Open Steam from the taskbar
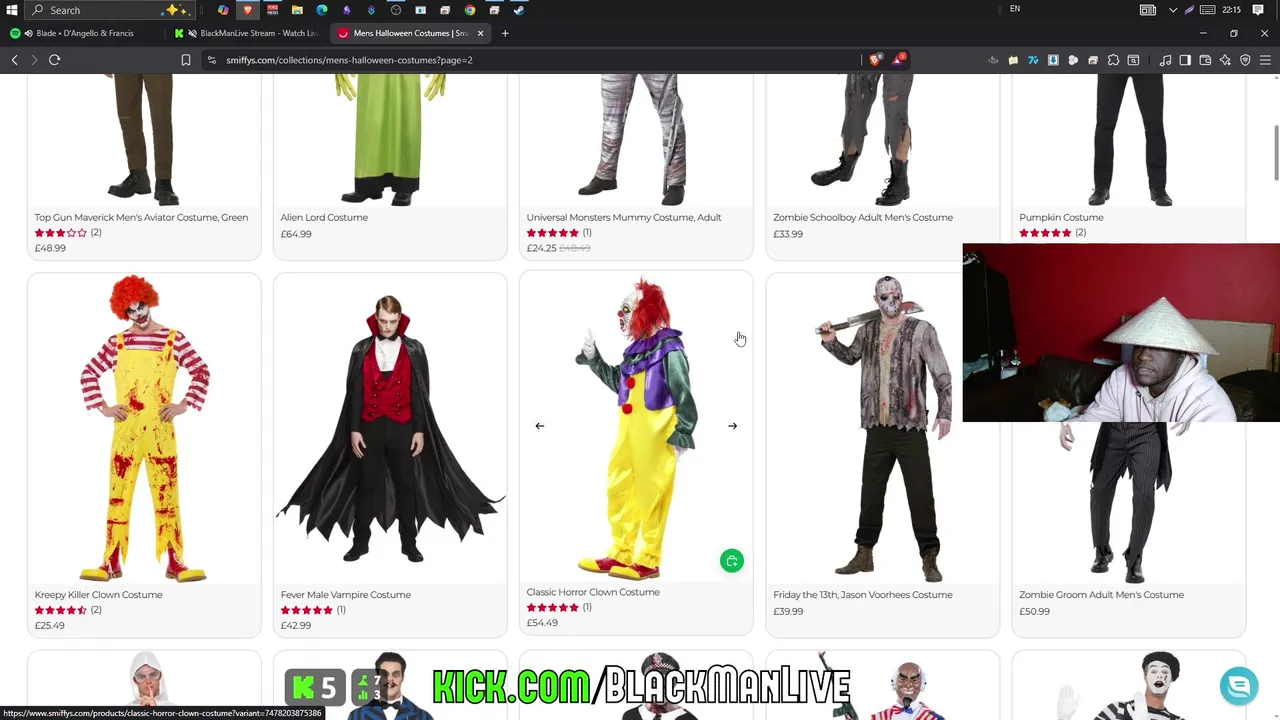The image size is (1280, 720). [519, 10]
